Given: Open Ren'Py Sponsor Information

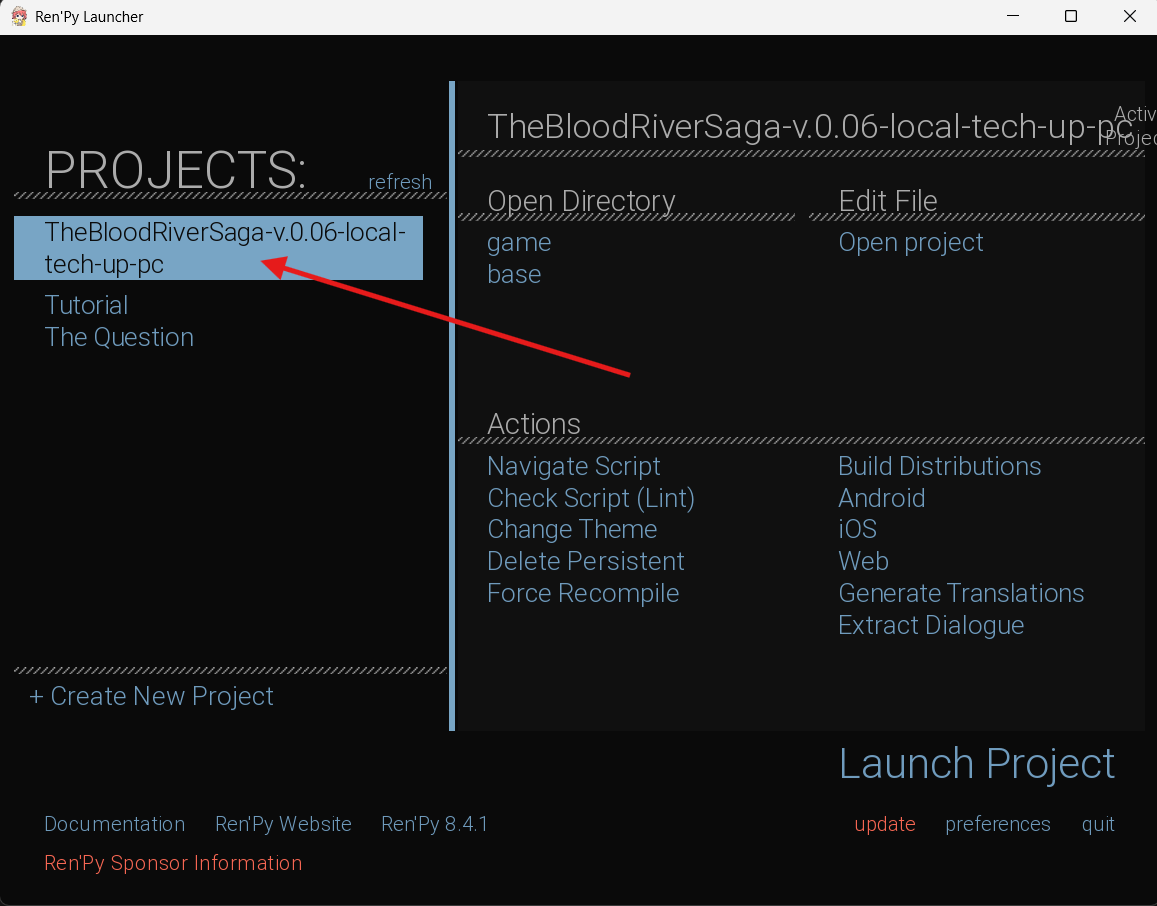Looking at the screenshot, I should click(x=173, y=863).
